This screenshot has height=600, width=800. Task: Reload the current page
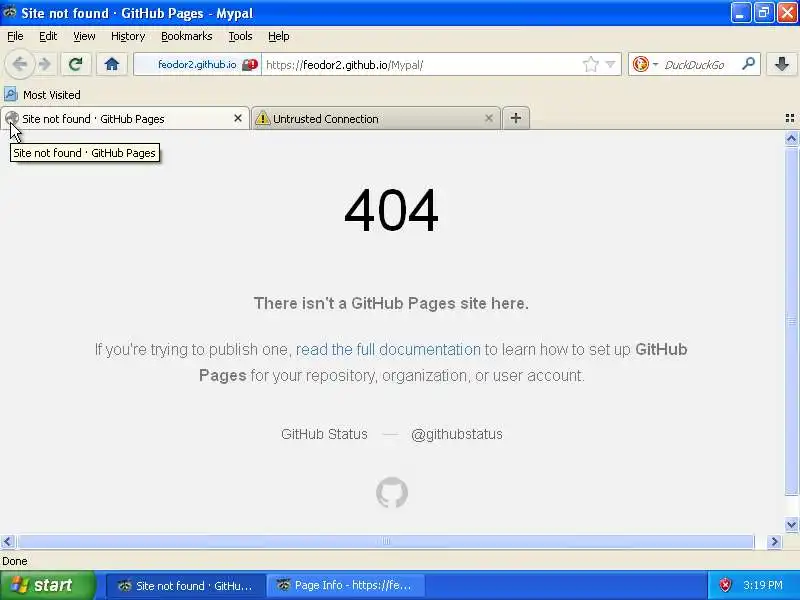click(76, 64)
